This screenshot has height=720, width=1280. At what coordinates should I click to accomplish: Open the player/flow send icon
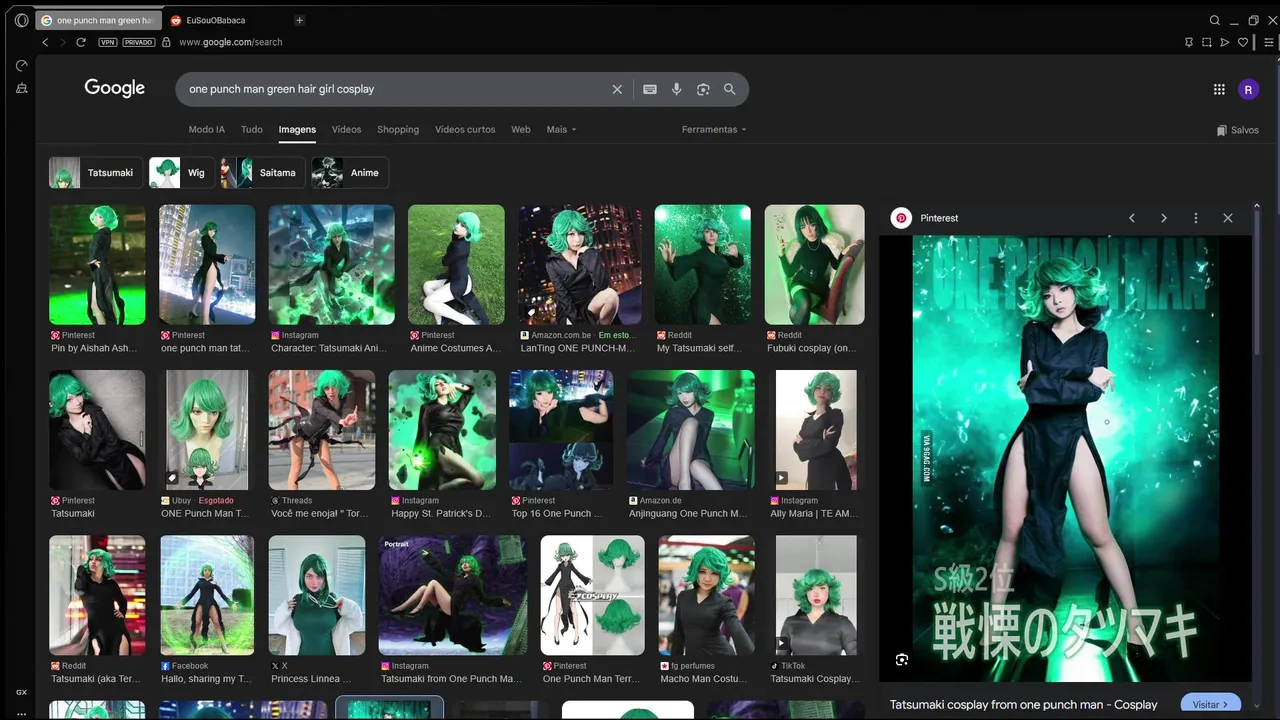pos(1225,42)
